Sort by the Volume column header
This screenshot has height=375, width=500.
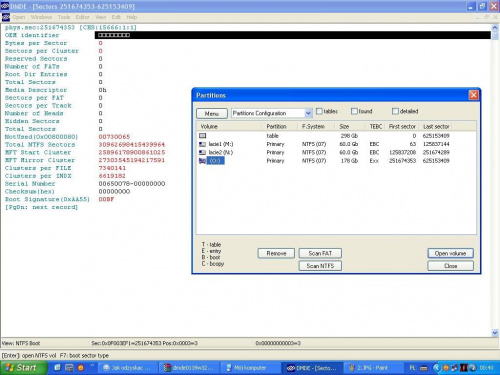coord(229,126)
